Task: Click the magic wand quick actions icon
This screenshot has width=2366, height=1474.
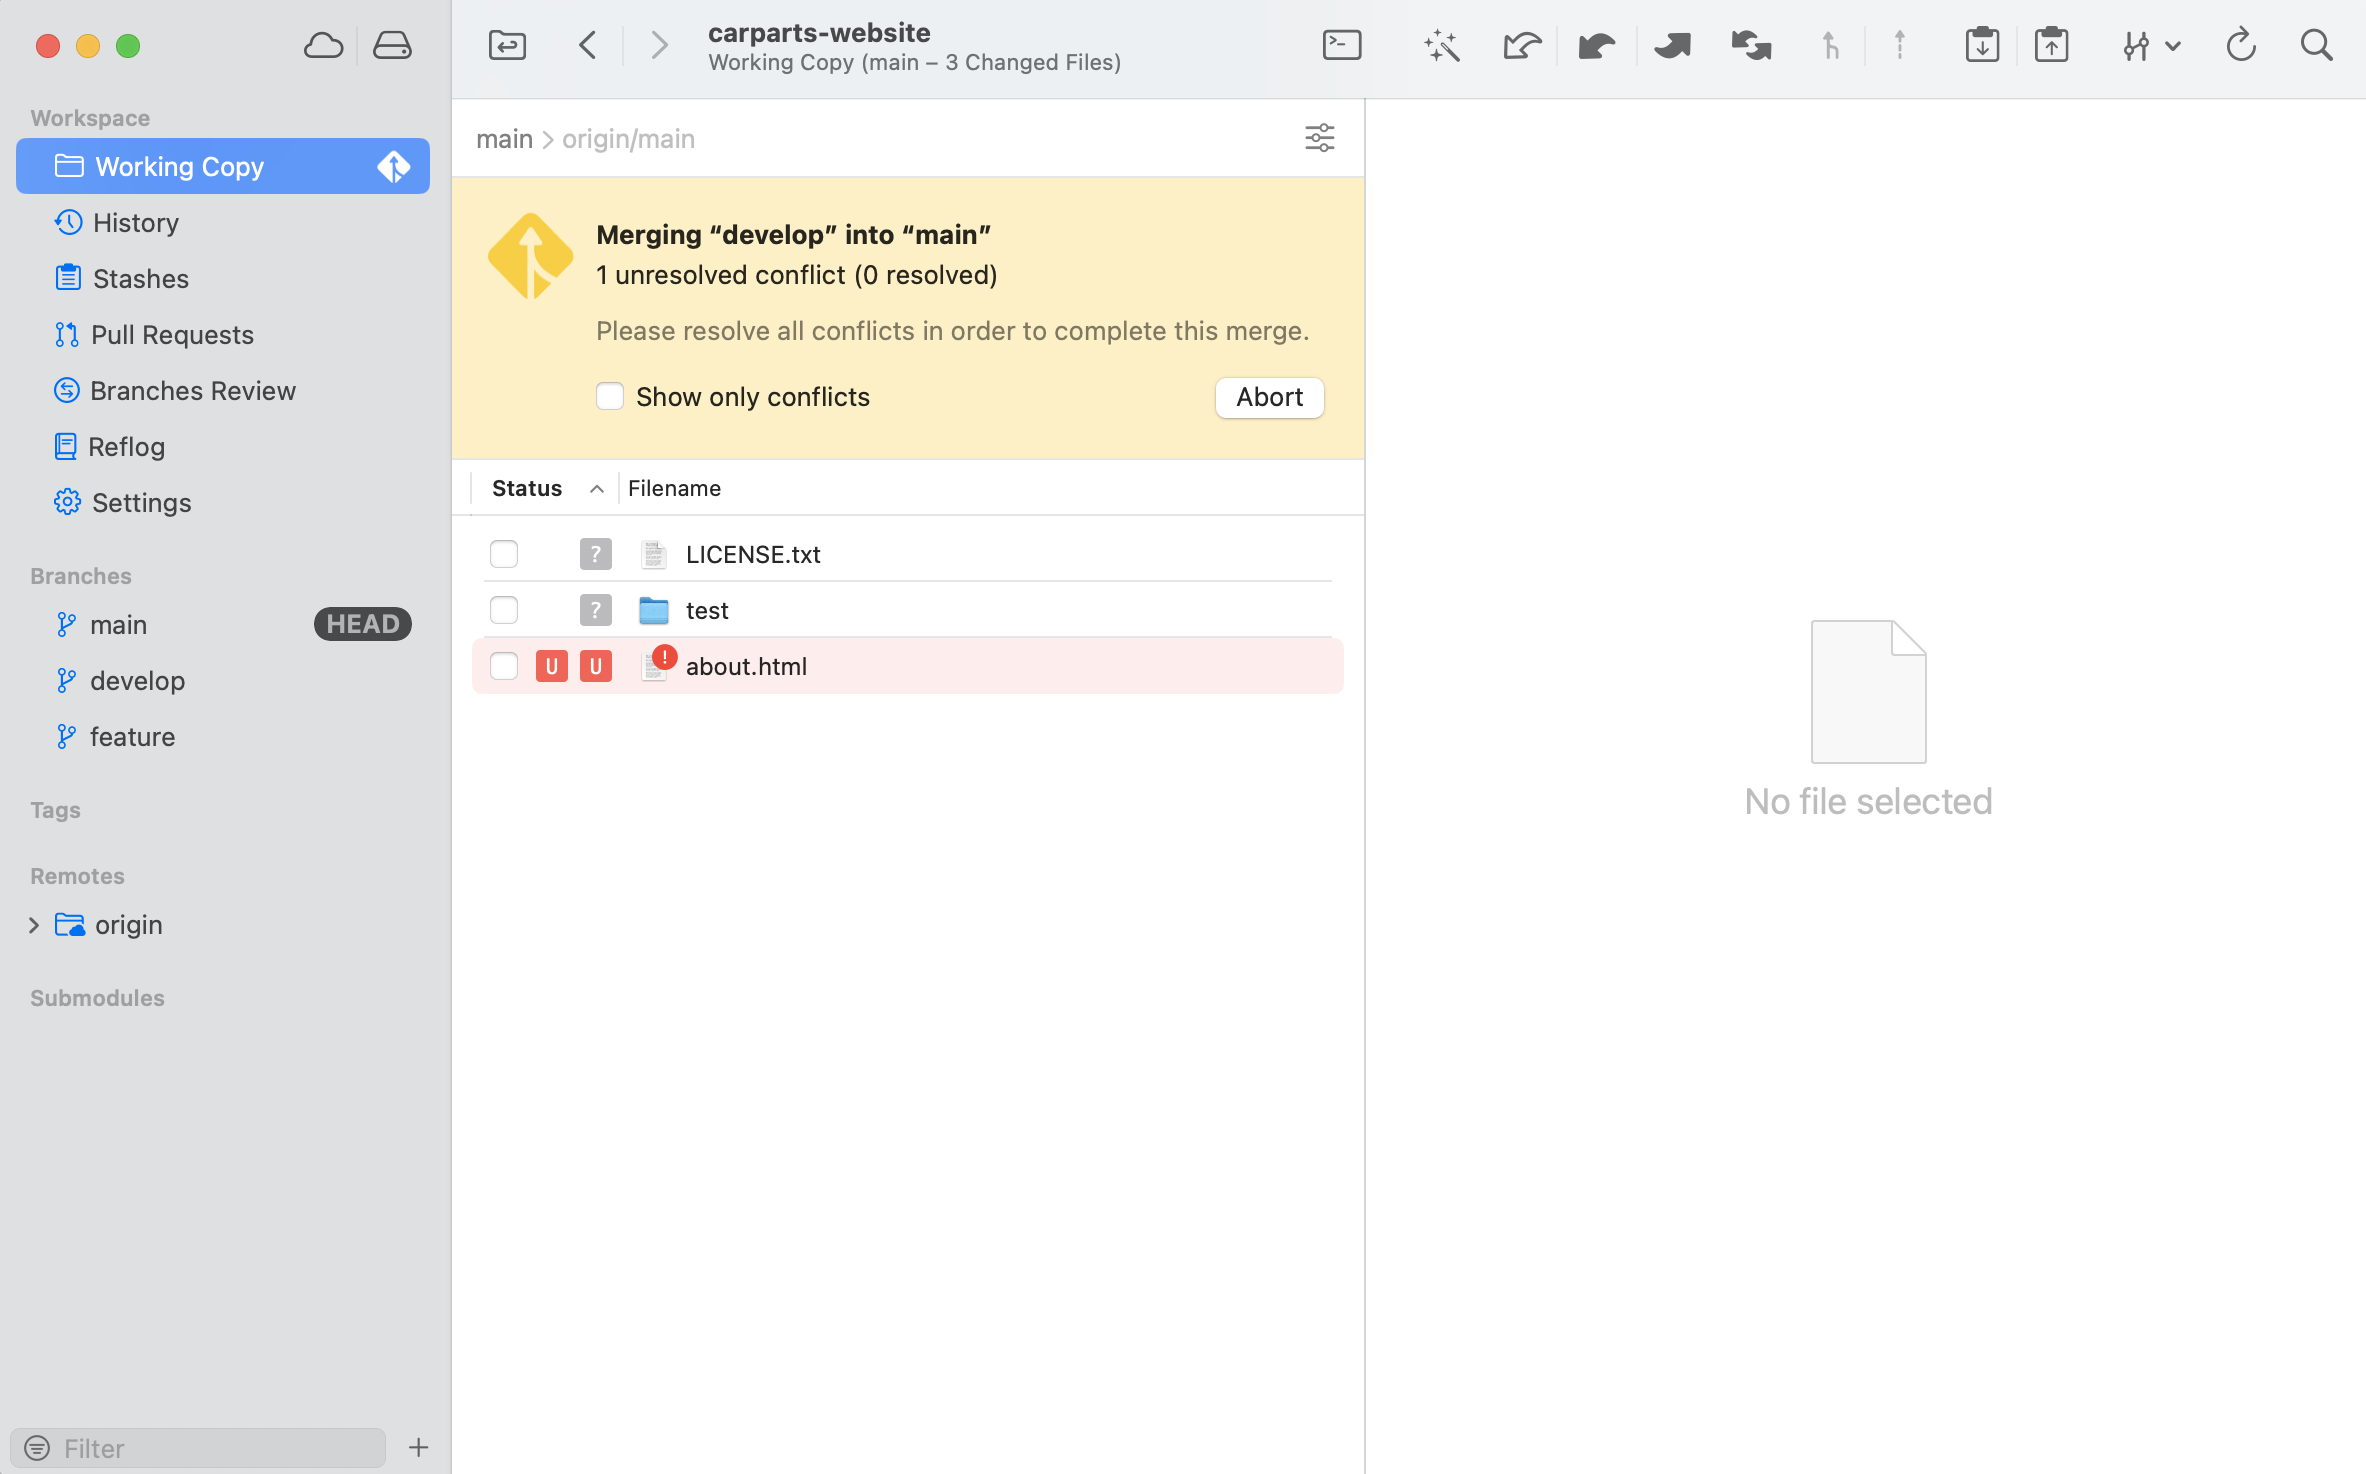Action: [1441, 46]
